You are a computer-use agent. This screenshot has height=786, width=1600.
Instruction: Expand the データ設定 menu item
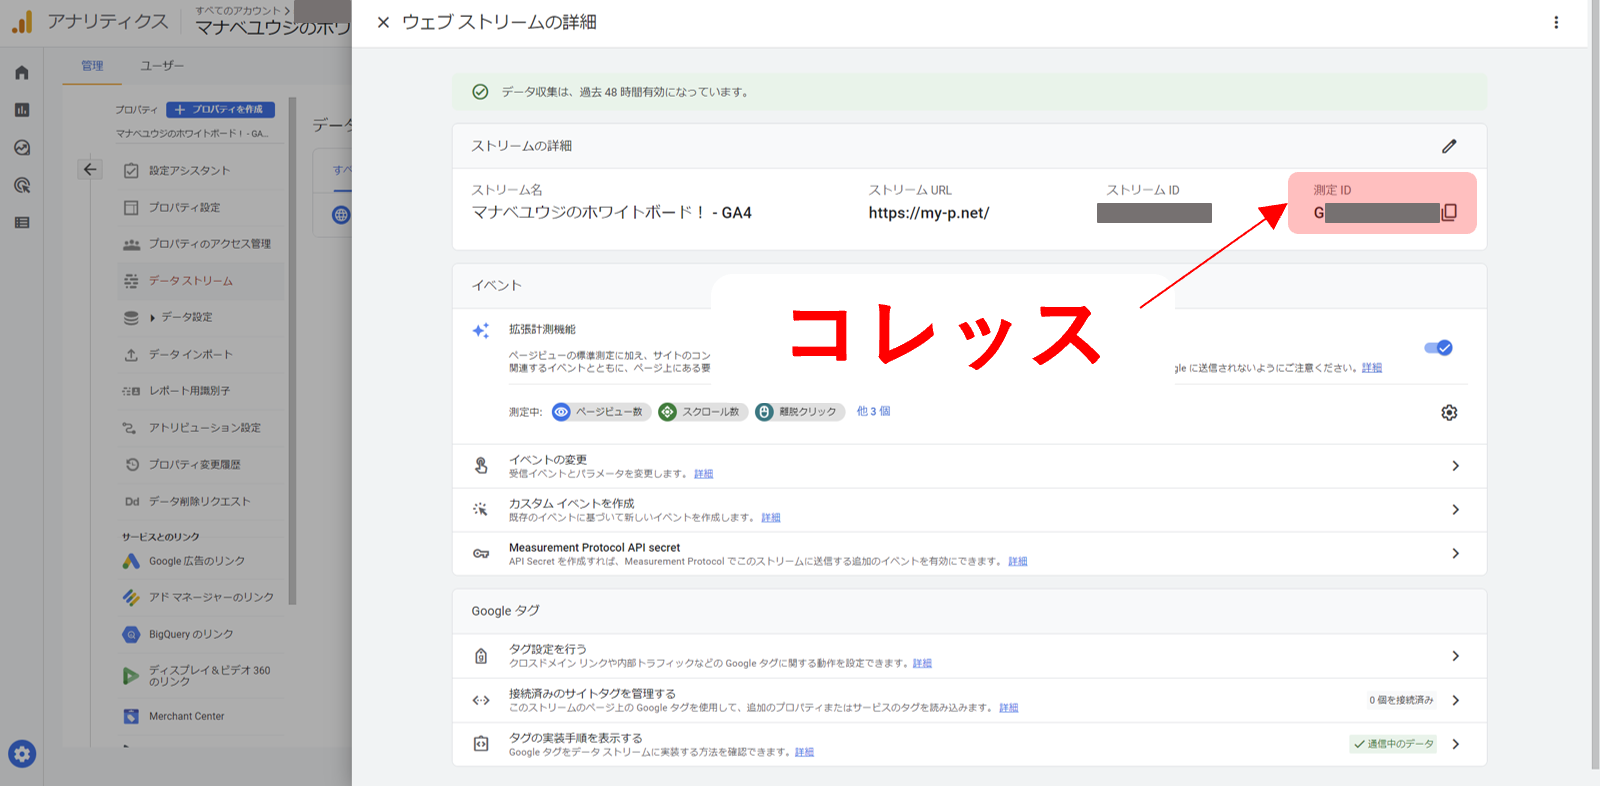pyautogui.click(x=202, y=318)
